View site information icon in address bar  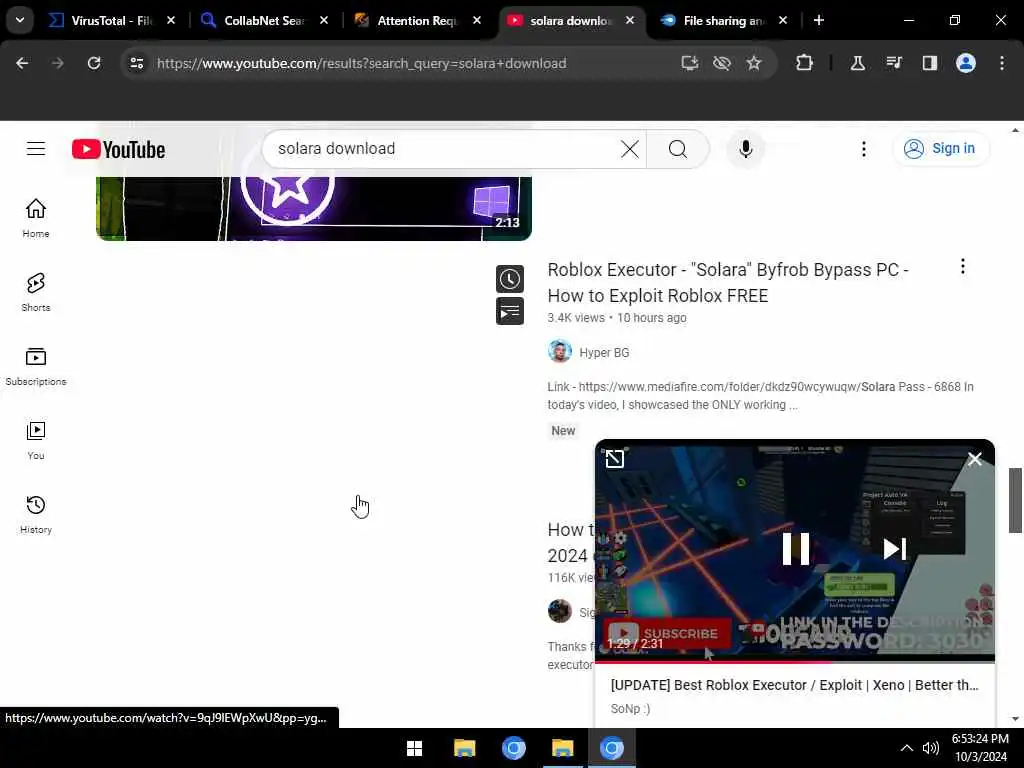tap(136, 63)
